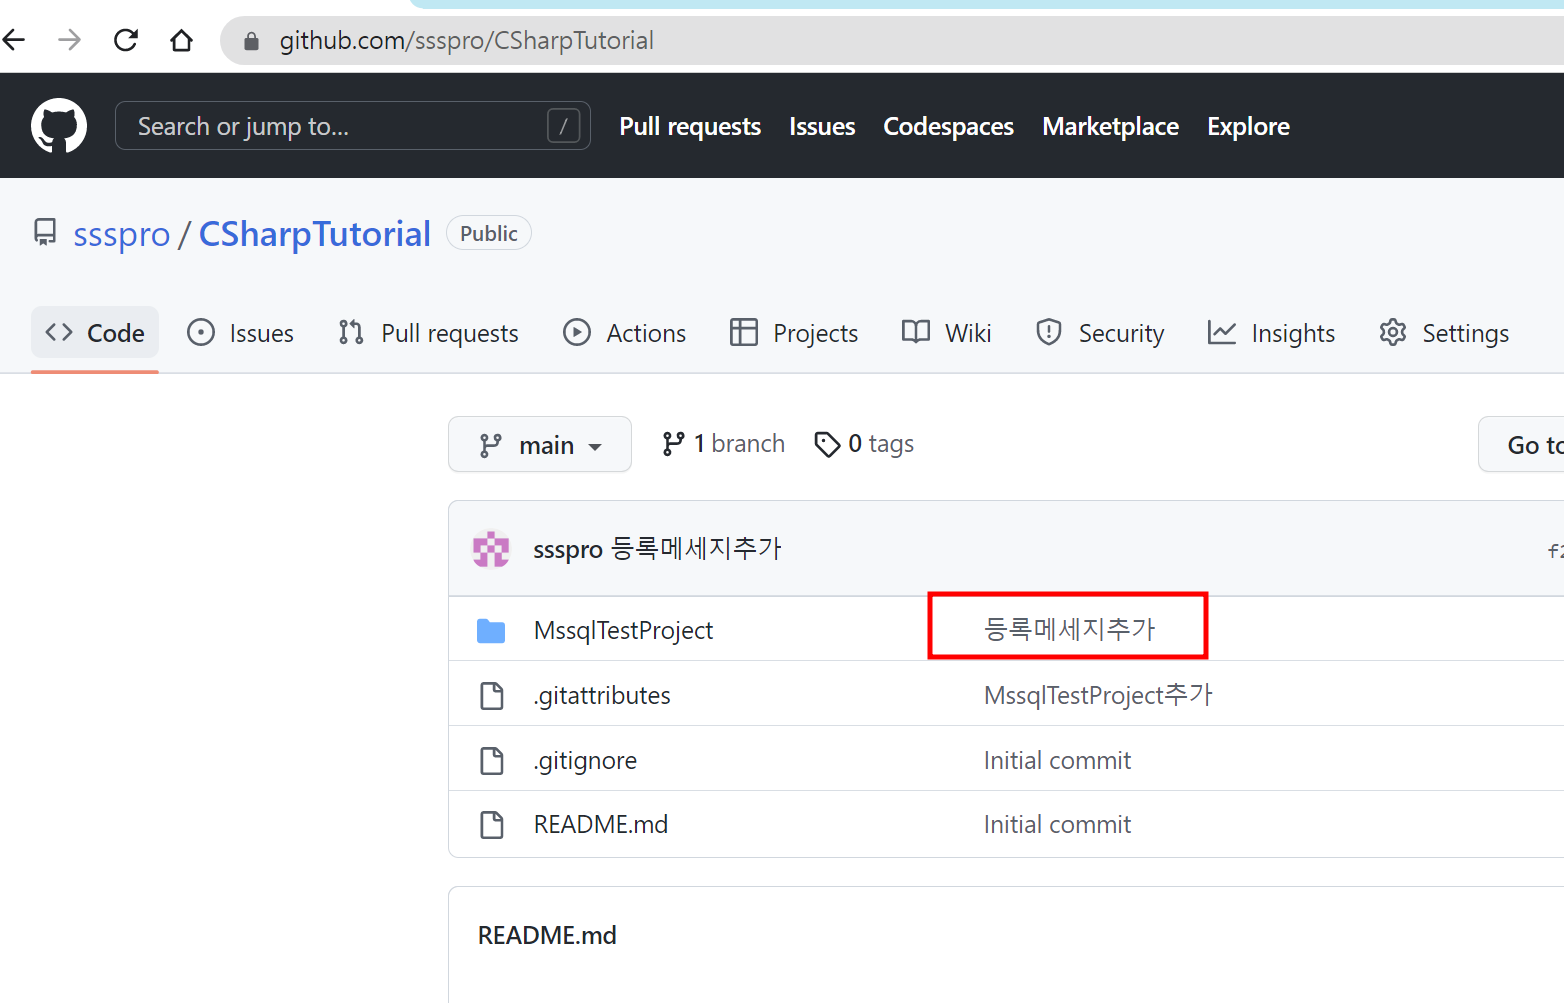1564x1003 pixels.
Task: Switch to the repository Issues tab
Action: pos(241,332)
